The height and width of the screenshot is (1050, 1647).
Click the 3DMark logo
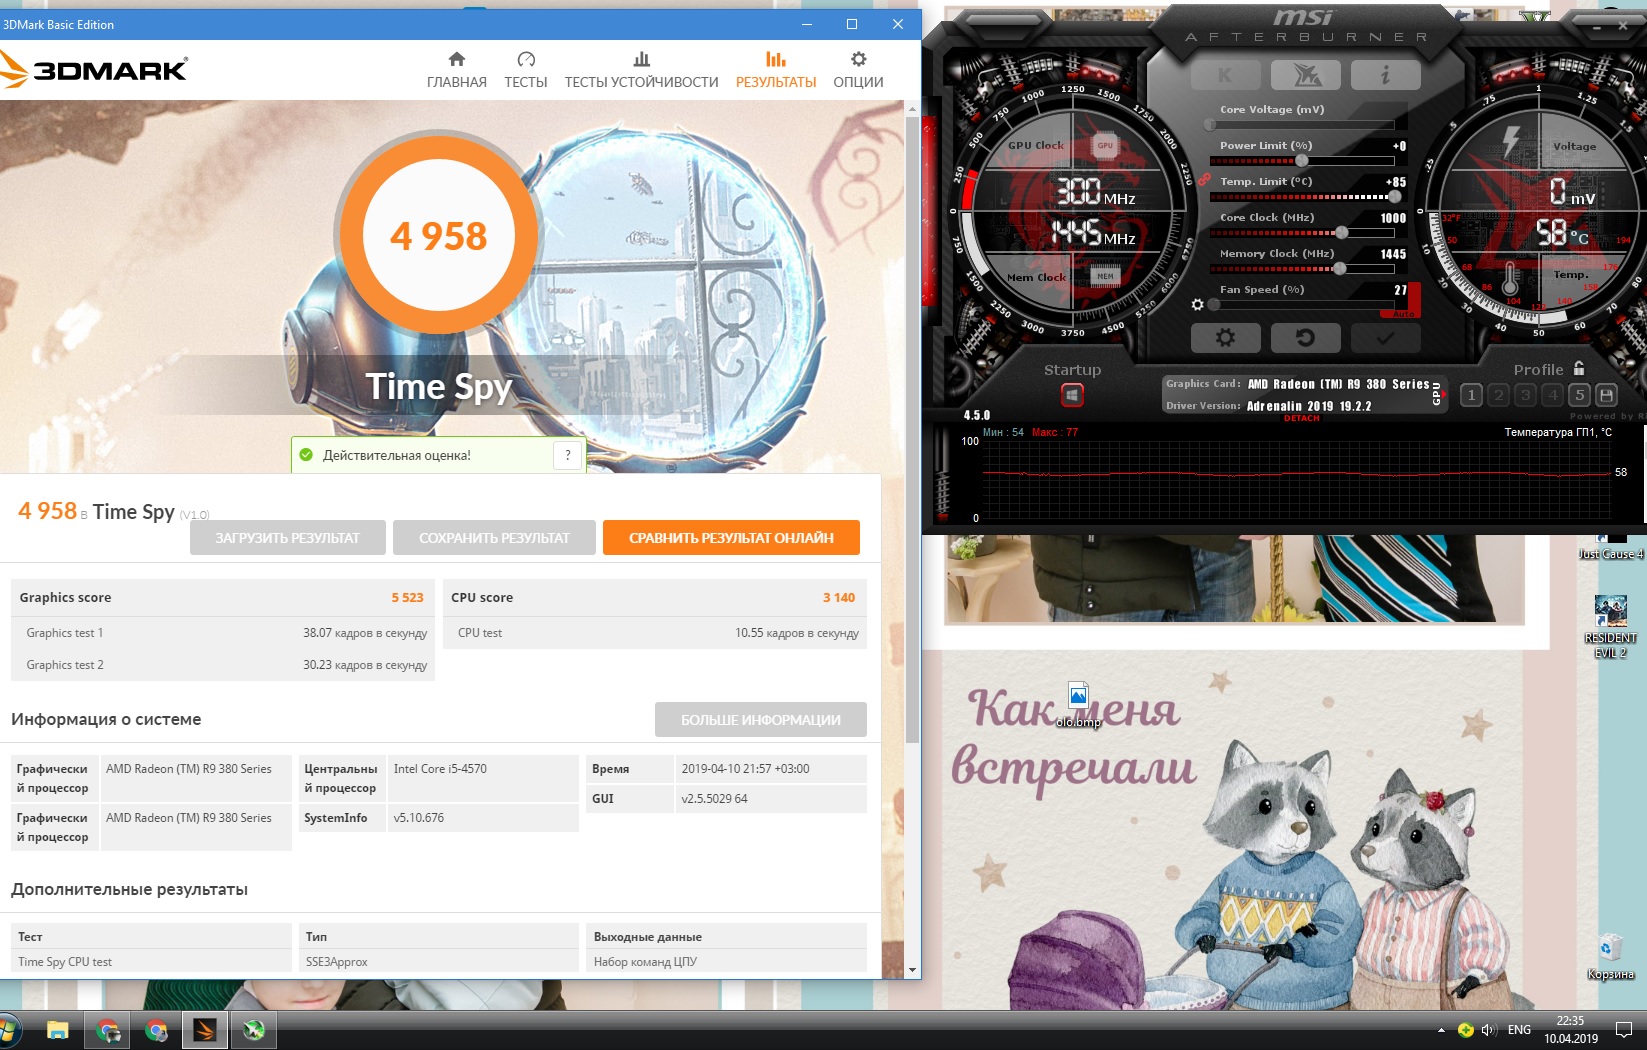pos(94,70)
